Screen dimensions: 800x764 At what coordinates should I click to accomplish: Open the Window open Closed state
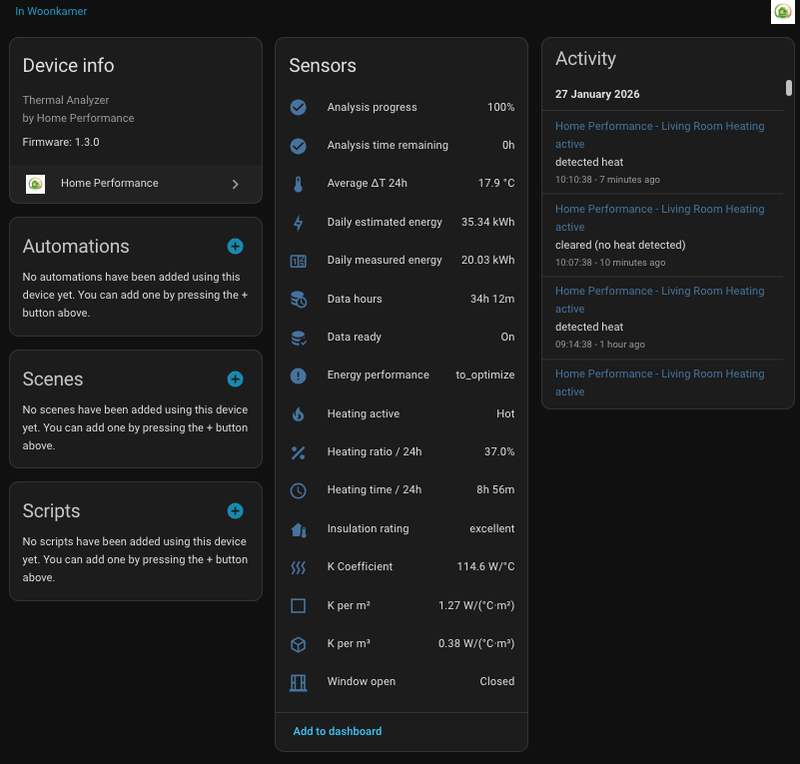(x=497, y=682)
